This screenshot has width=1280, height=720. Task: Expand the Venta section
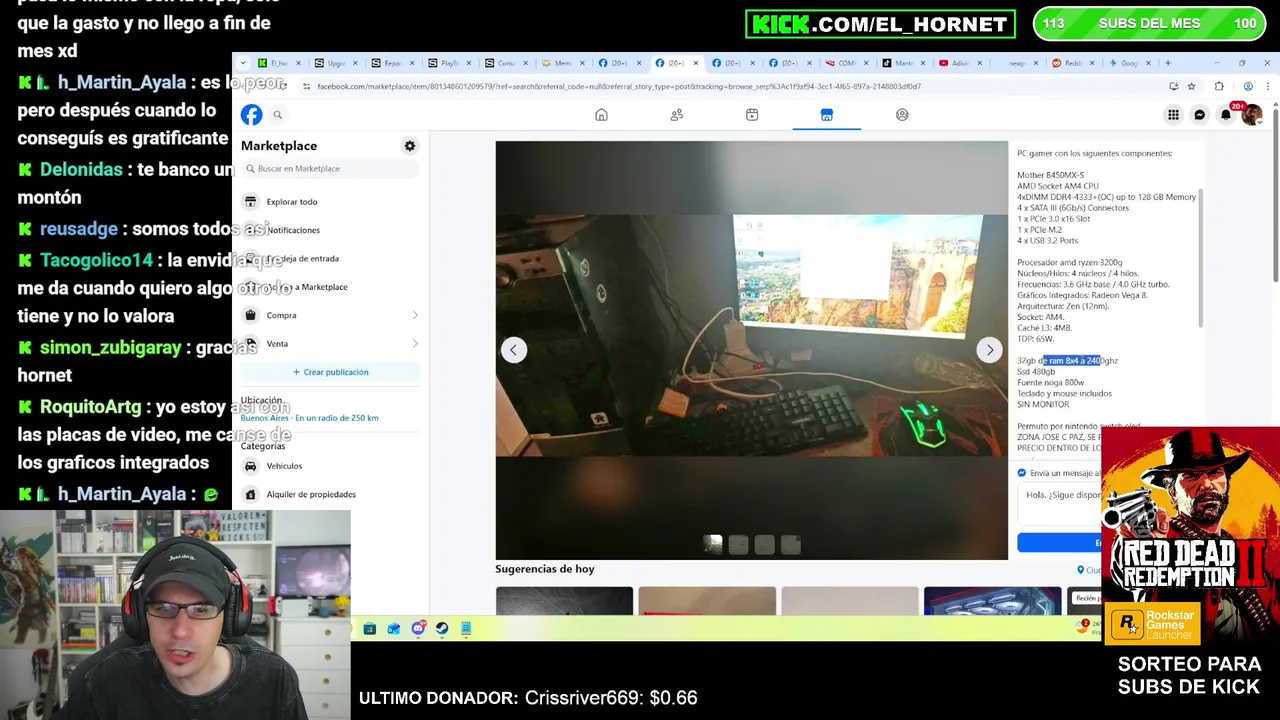pos(330,344)
